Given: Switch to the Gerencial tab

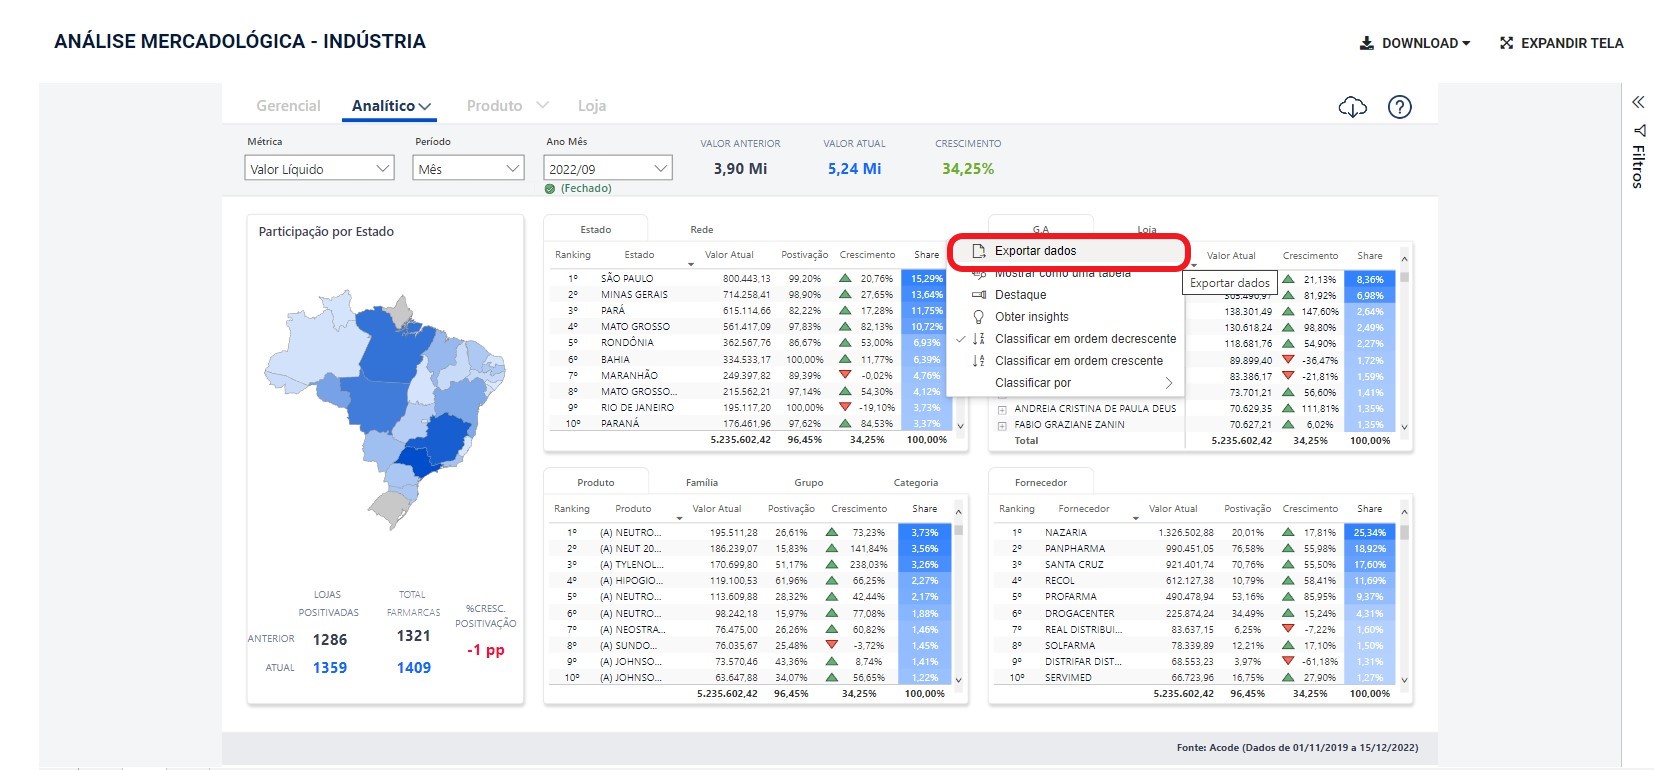Looking at the screenshot, I should point(288,106).
